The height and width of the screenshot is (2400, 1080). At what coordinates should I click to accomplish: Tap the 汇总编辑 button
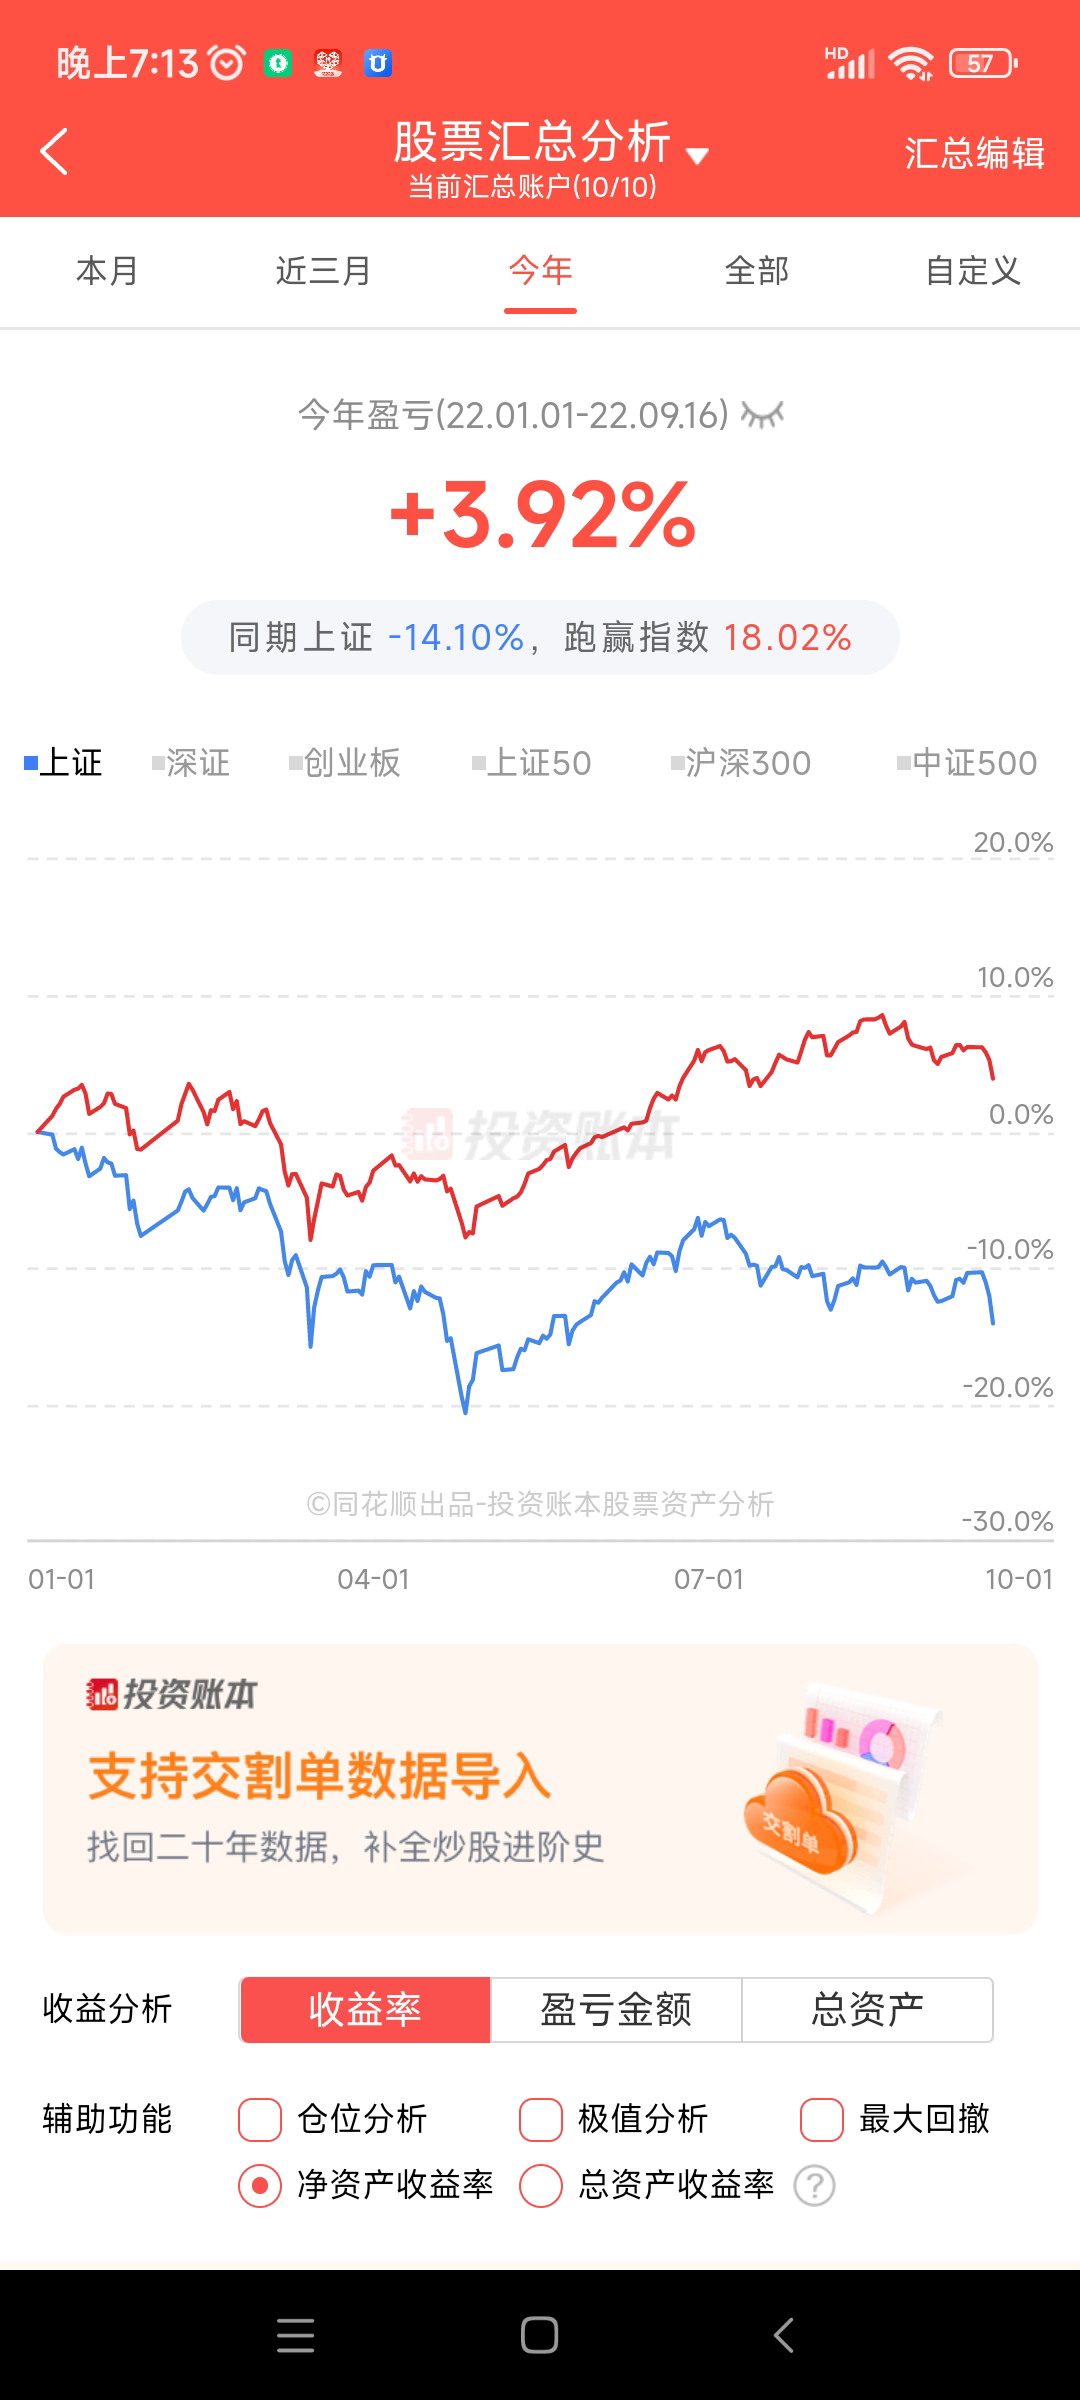tap(974, 153)
